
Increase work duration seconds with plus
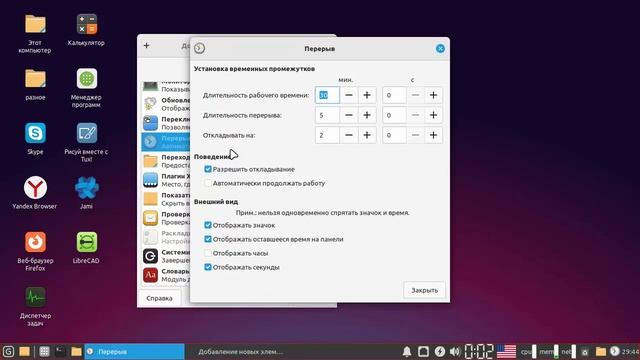tap(433, 95)
